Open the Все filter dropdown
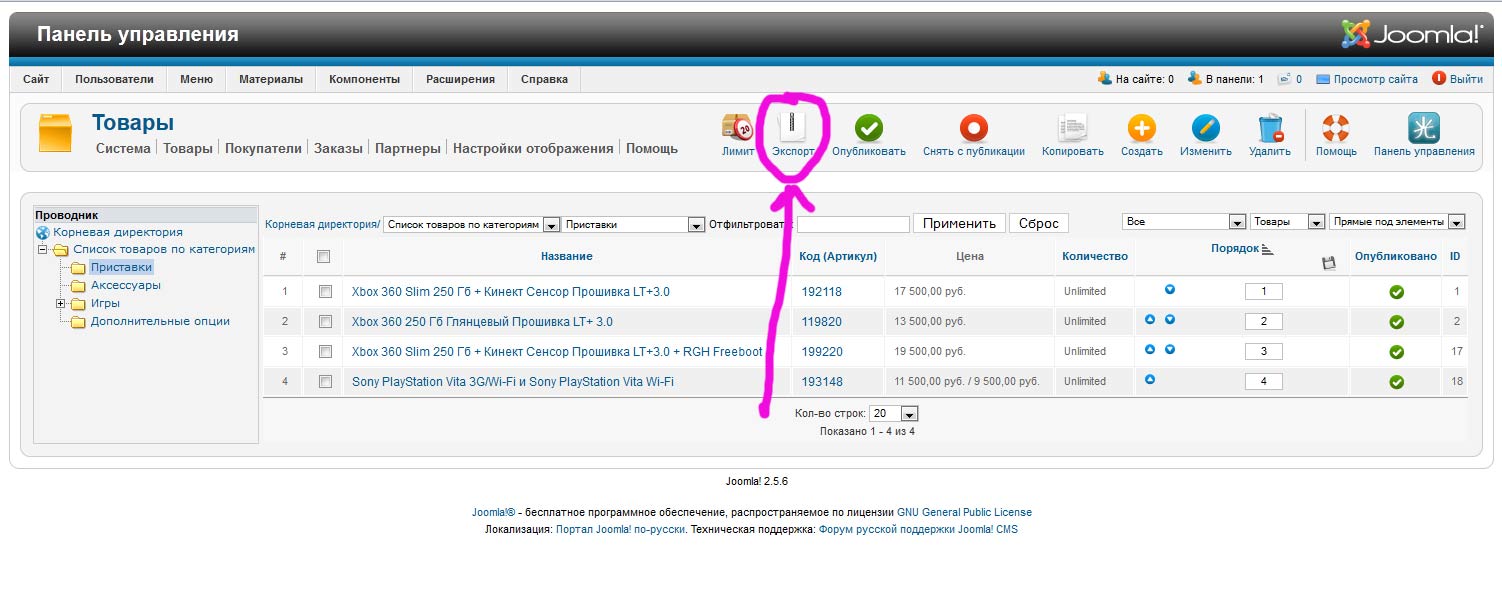This screenshot has height=609, width=1502. pos(1184,222)
